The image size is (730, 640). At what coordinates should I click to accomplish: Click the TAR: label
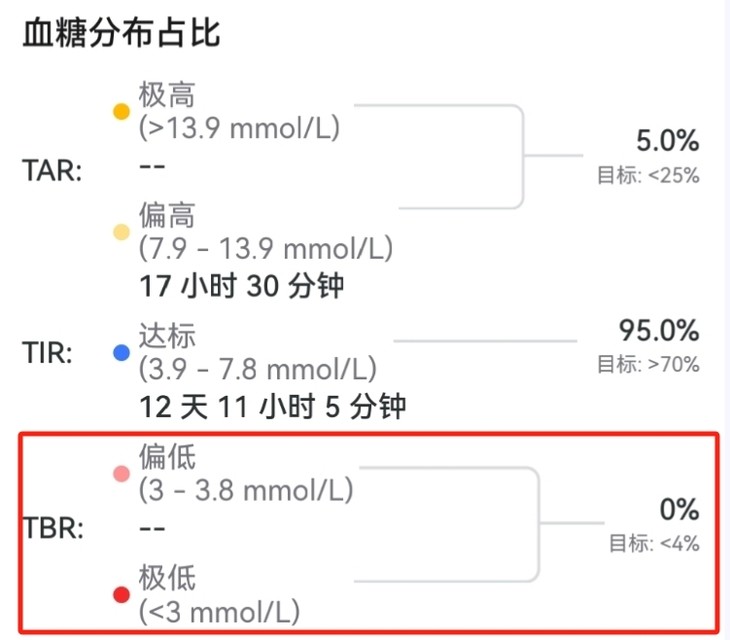point(52,170)
